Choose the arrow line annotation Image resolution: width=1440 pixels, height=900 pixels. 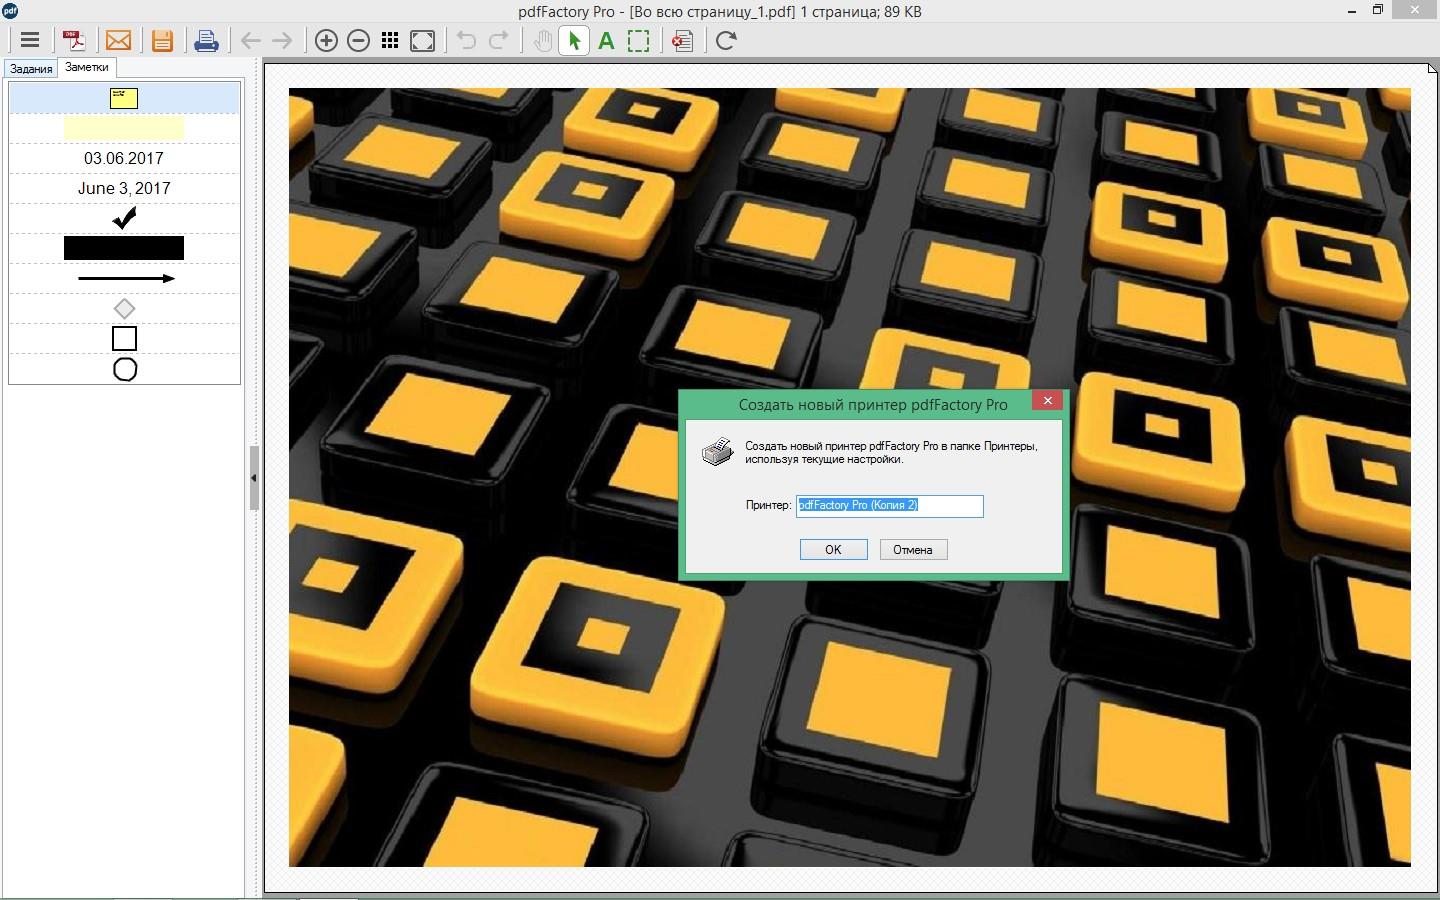coord(126,278)
